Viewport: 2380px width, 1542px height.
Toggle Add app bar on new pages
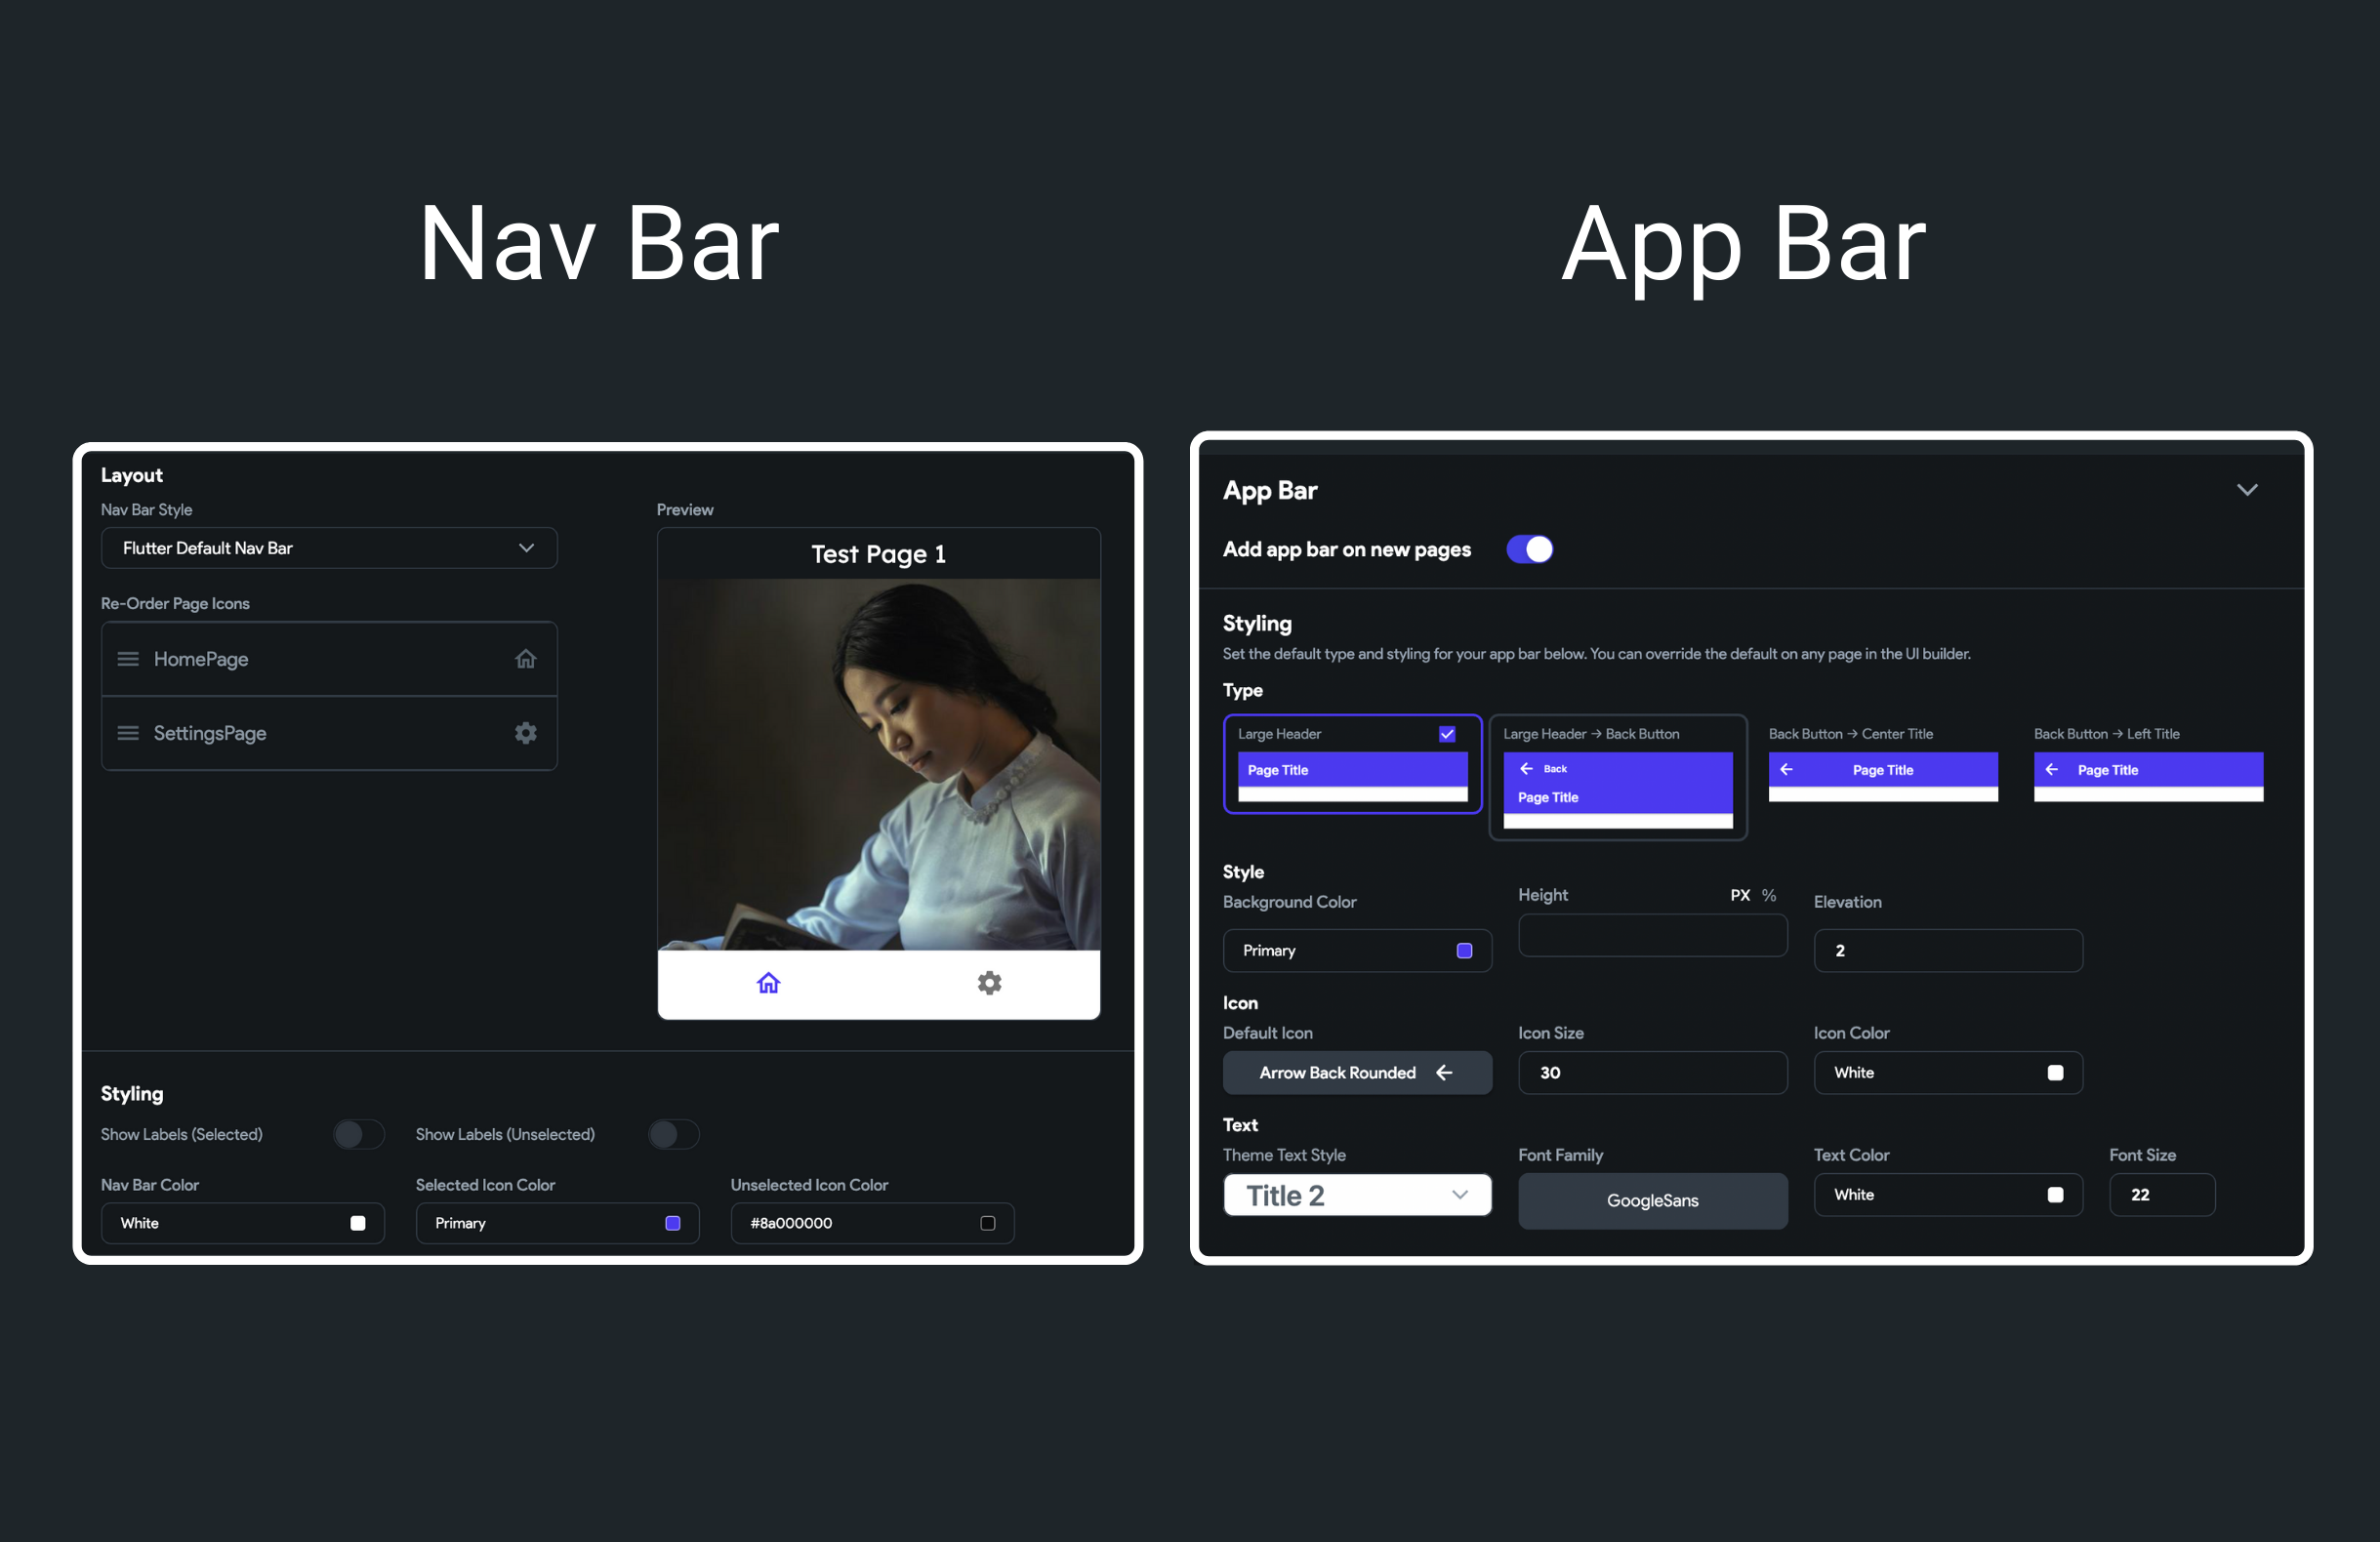pos(1532,549)
